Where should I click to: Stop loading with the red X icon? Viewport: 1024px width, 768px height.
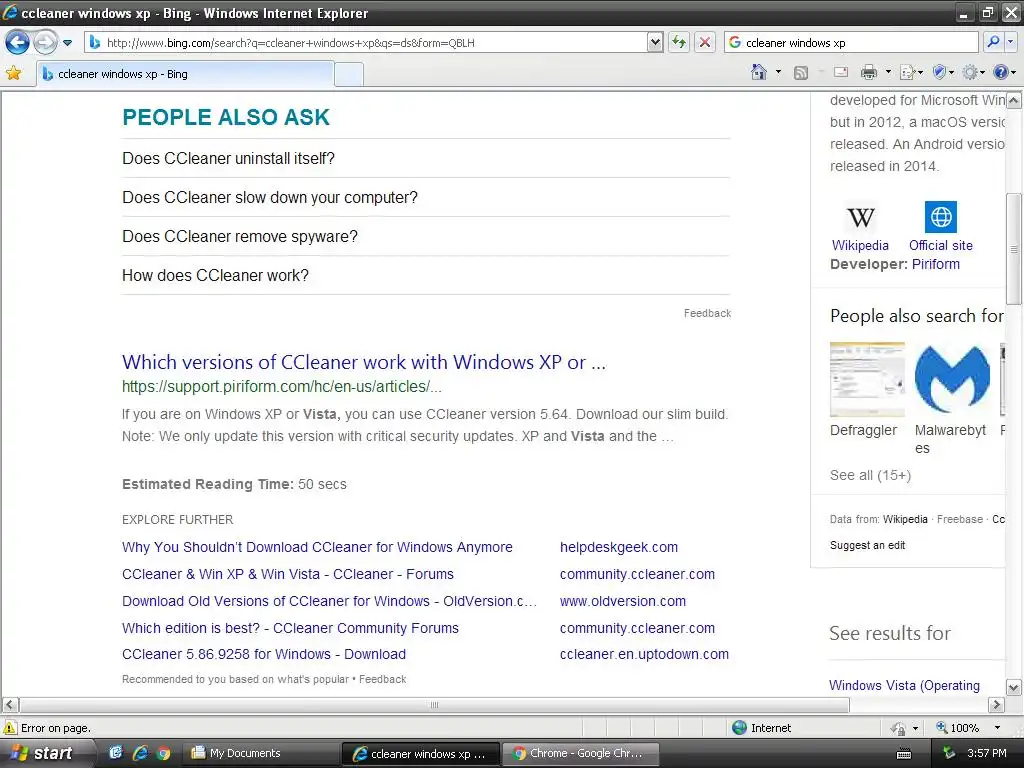tap(705, 43)
